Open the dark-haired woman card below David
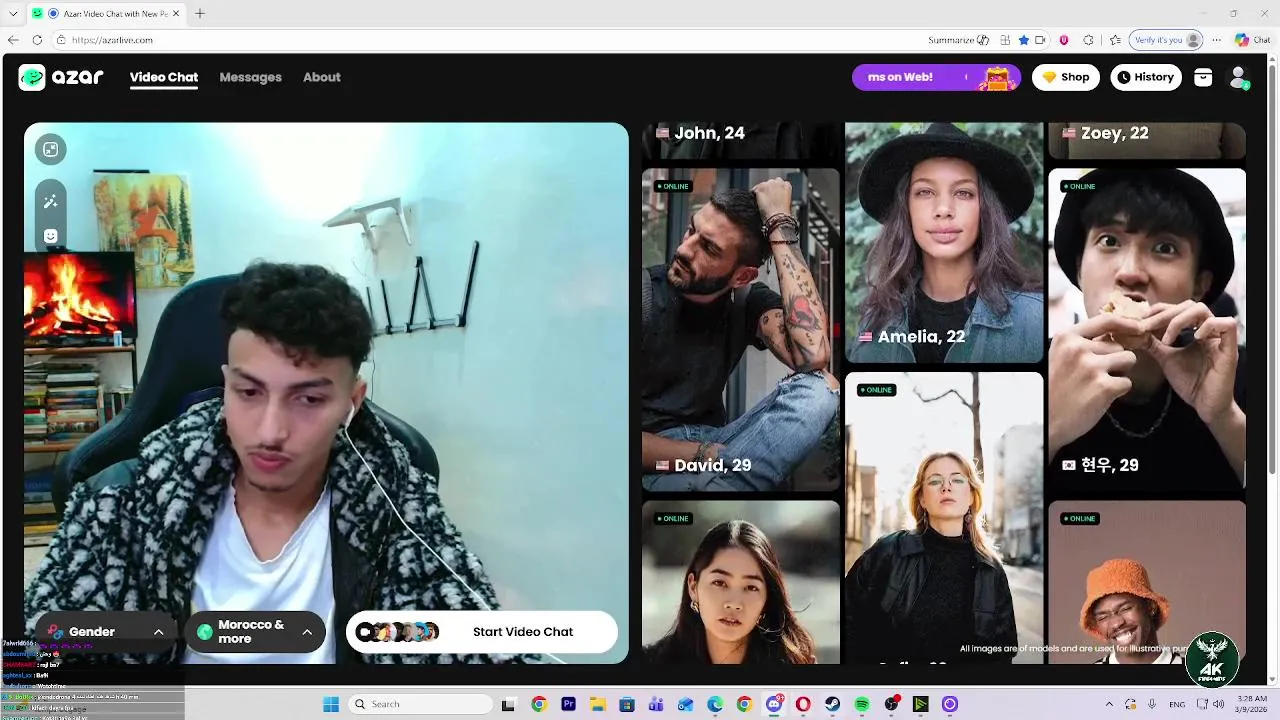Image resolution: width=1280 pixels, height=720 pixels. 741,582
